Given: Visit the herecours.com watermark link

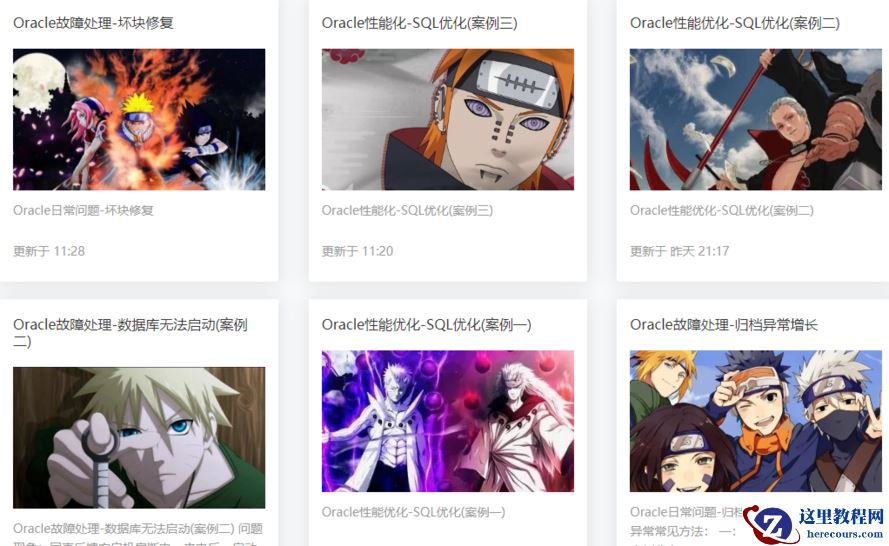Looking at the screenshot, I should (x=844, y=534).
